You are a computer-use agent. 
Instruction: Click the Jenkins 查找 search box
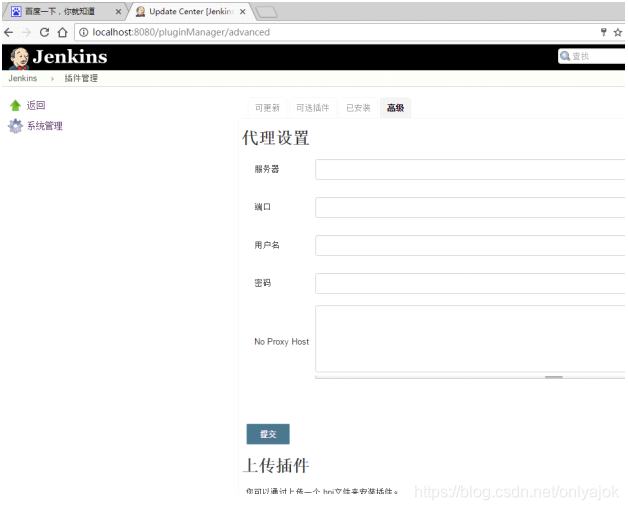tap(592, 56)
